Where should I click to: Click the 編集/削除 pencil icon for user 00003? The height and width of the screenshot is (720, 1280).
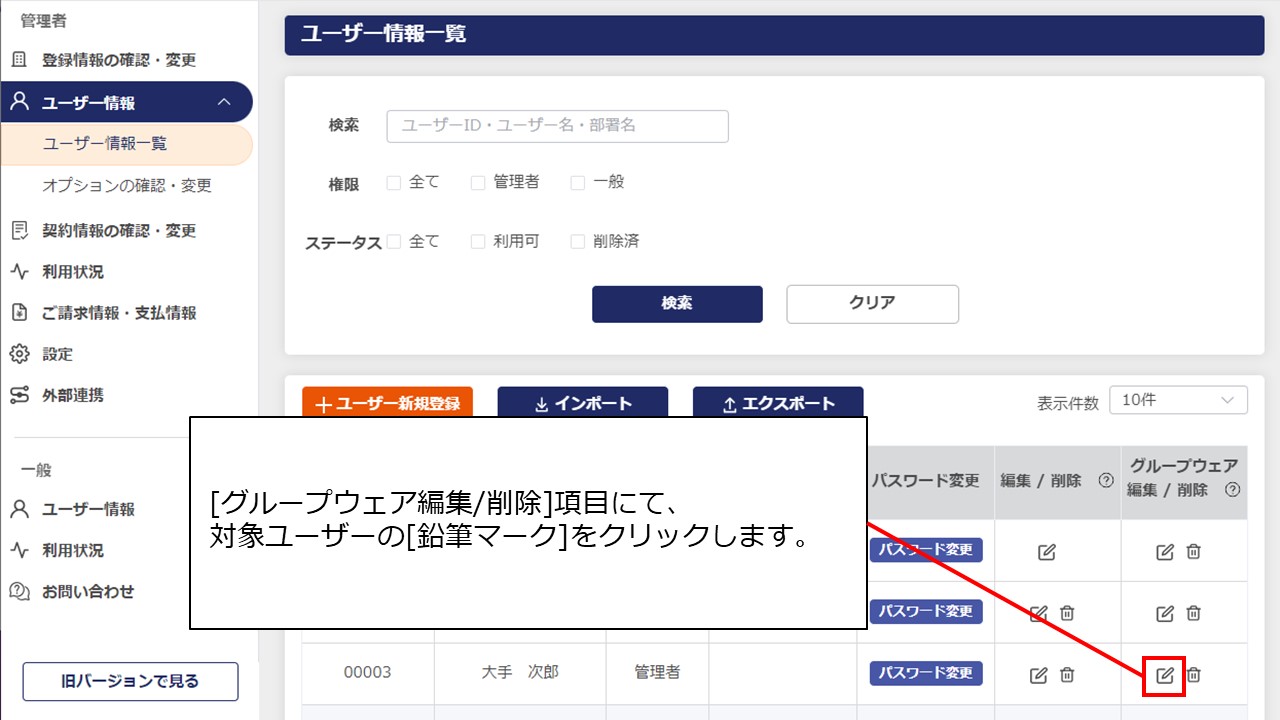pyautogui.click(x=1039, y=675)
